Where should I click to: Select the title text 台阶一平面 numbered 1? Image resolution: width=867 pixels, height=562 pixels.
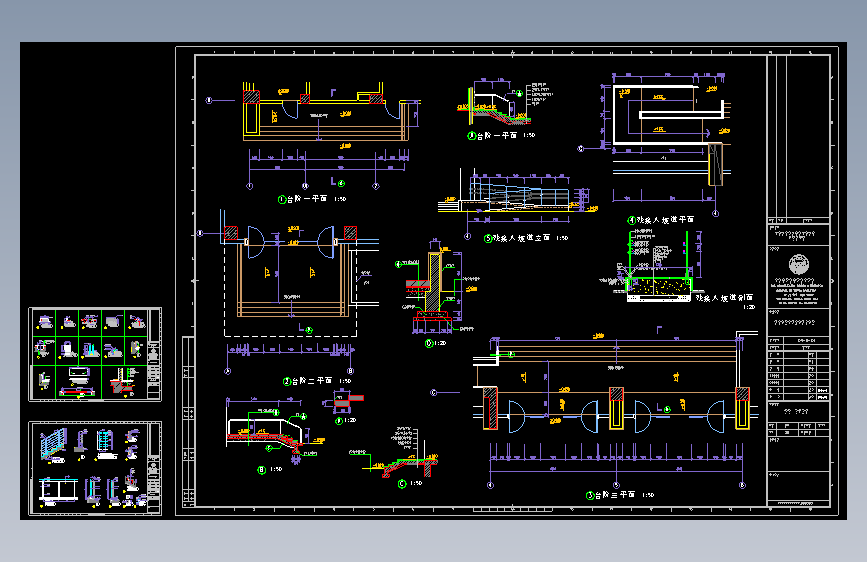point(307,199)
